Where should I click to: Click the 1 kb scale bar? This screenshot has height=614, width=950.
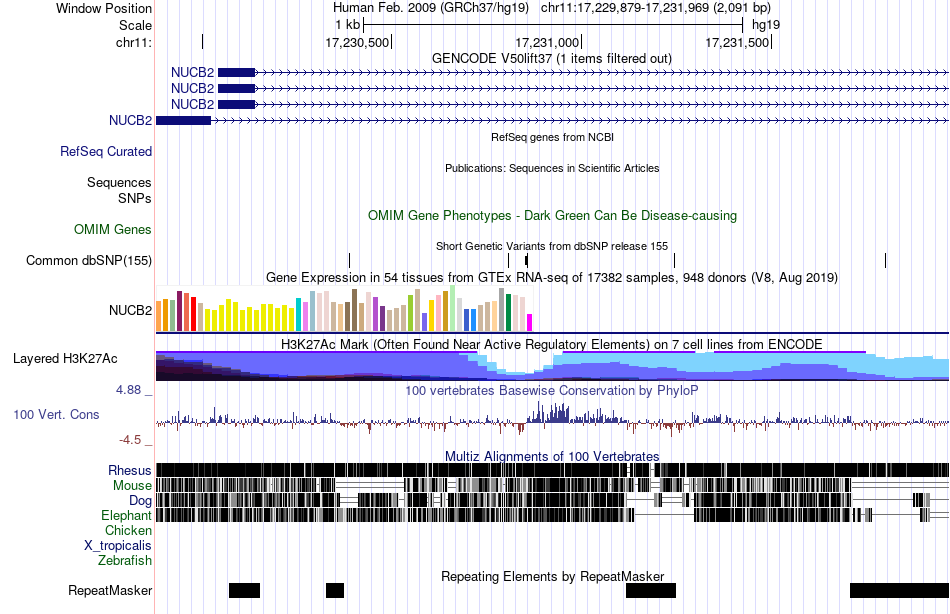click(553, 25)
